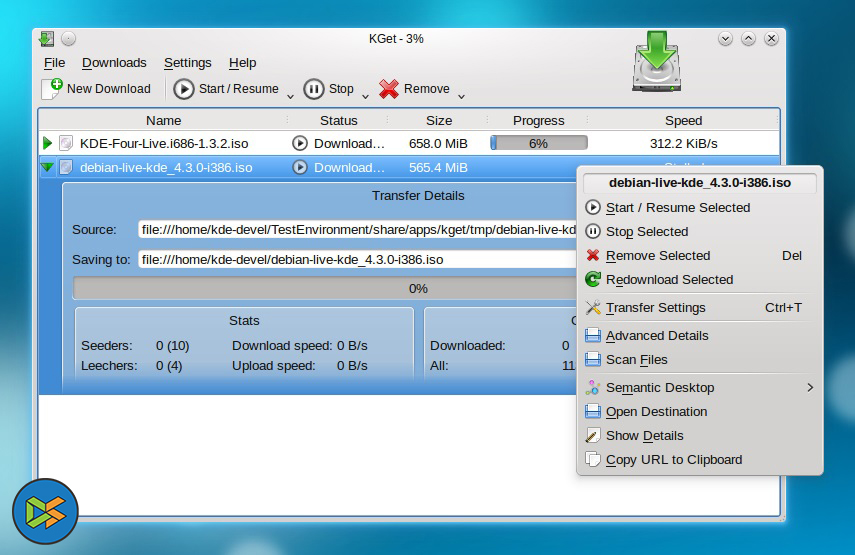Click the Name column header
The width and height of the screenshot is (855, 555).
163,120
